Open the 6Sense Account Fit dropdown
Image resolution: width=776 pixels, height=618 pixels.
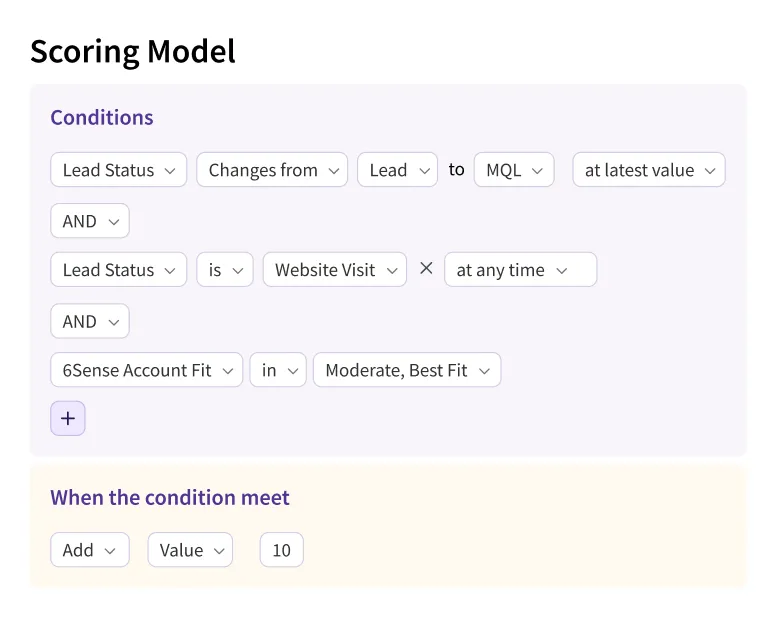pos(146,370)
